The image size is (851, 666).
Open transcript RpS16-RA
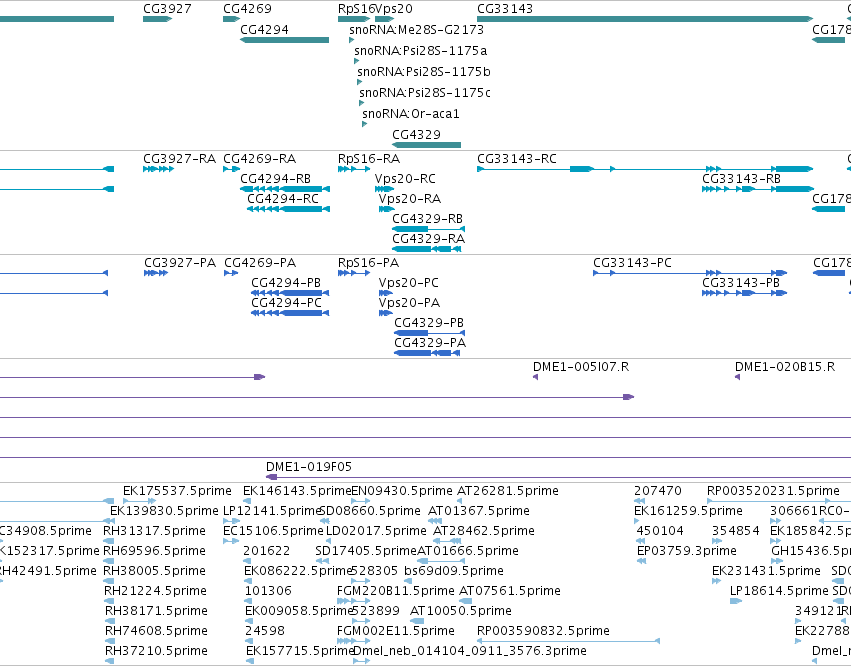(x=369, y=159)
